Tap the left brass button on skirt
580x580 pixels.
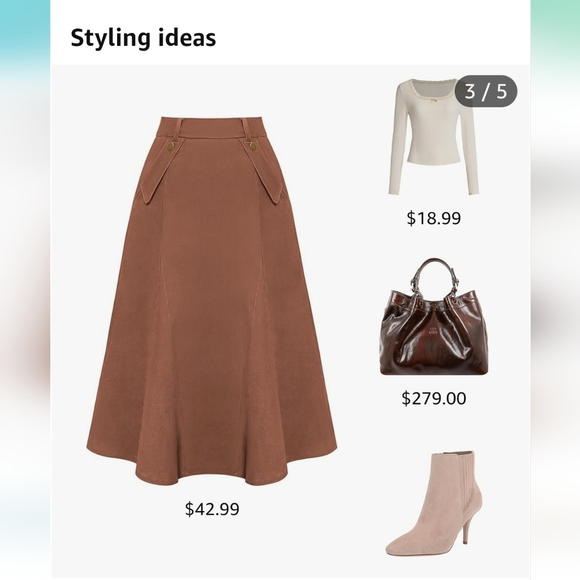point(172,147)
